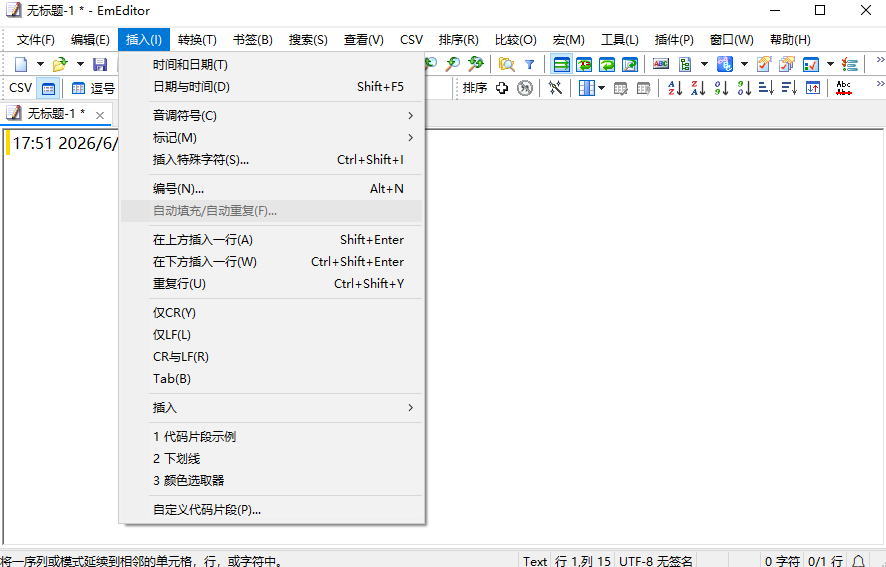
Task: Click the grayed circular sort icon
Action: pos(525,88)
